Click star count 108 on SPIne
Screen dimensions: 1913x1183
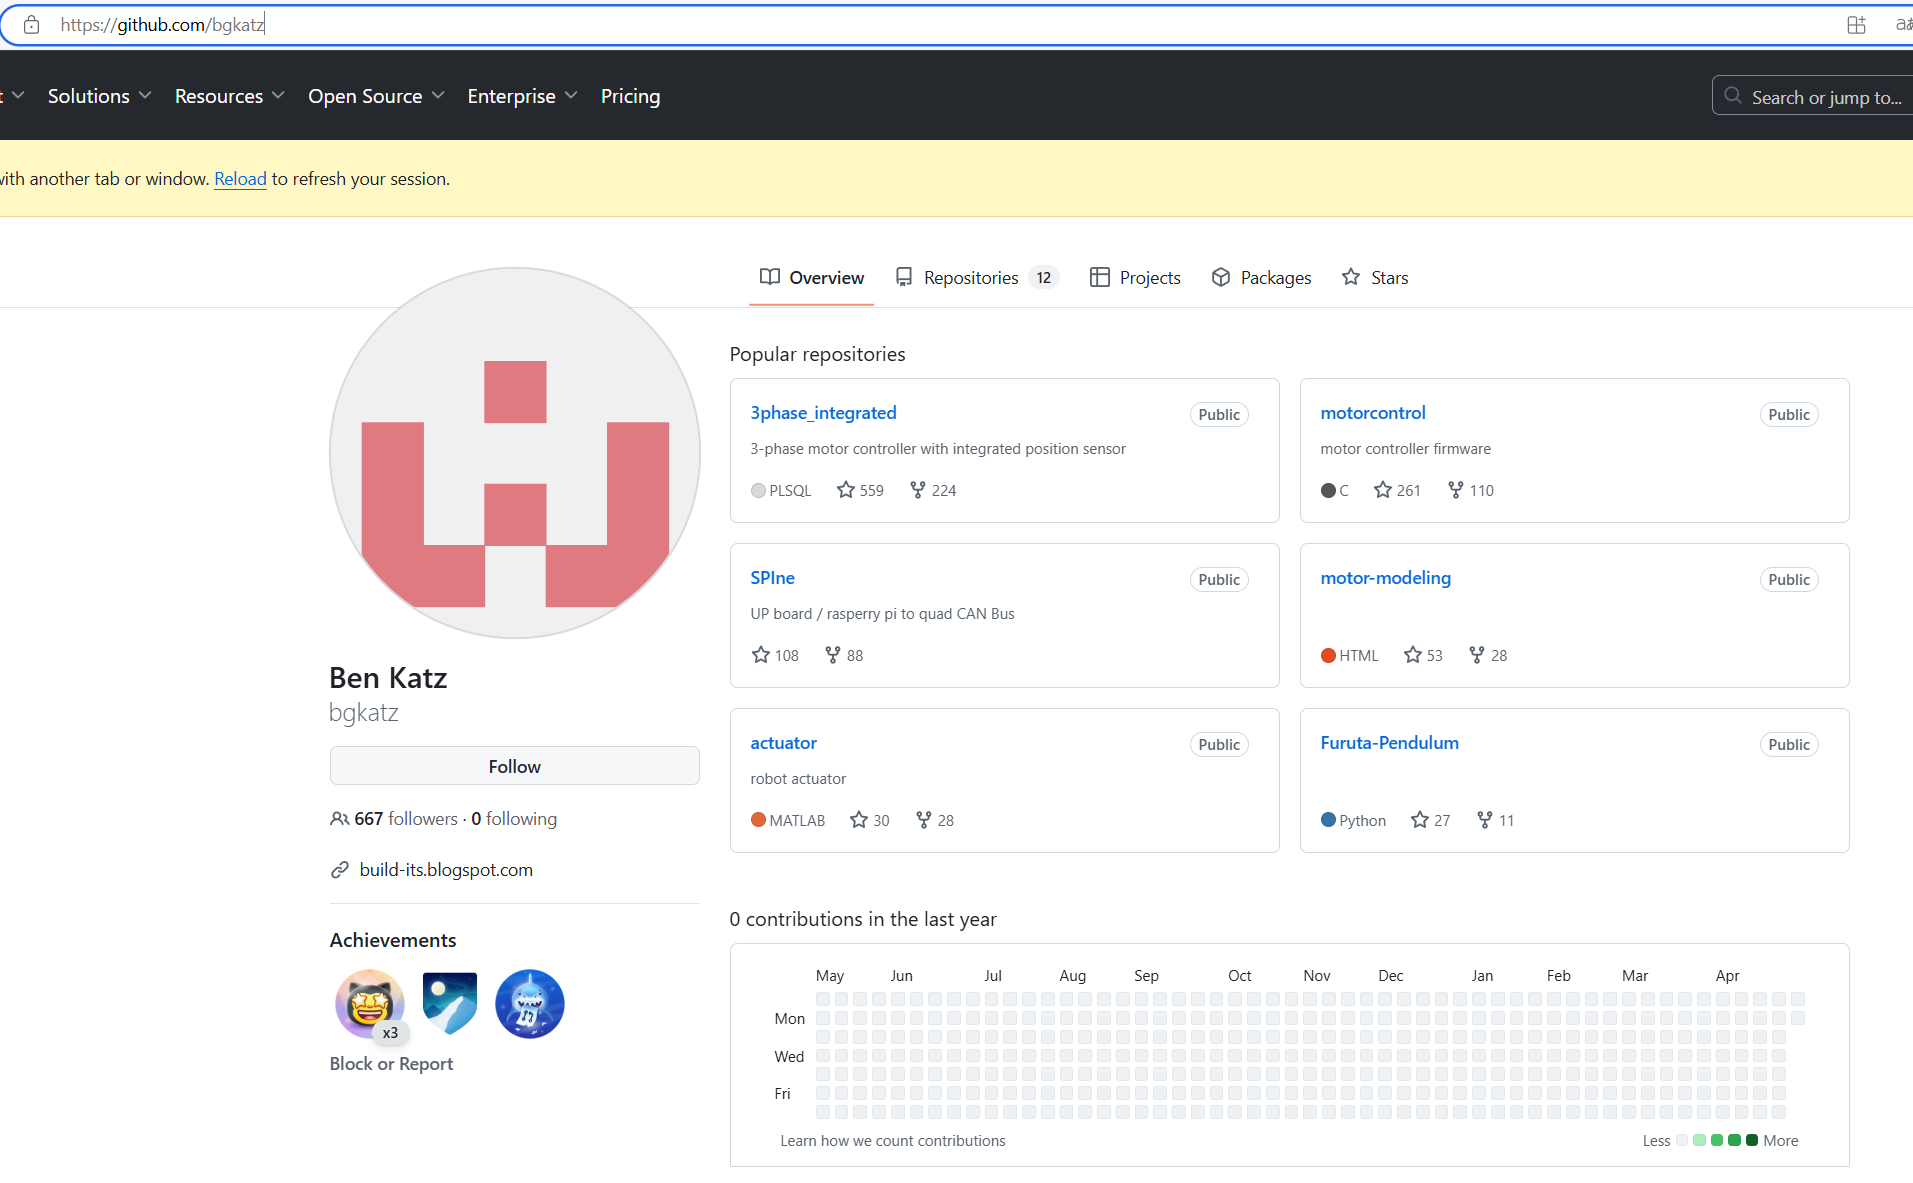[775, 655]
